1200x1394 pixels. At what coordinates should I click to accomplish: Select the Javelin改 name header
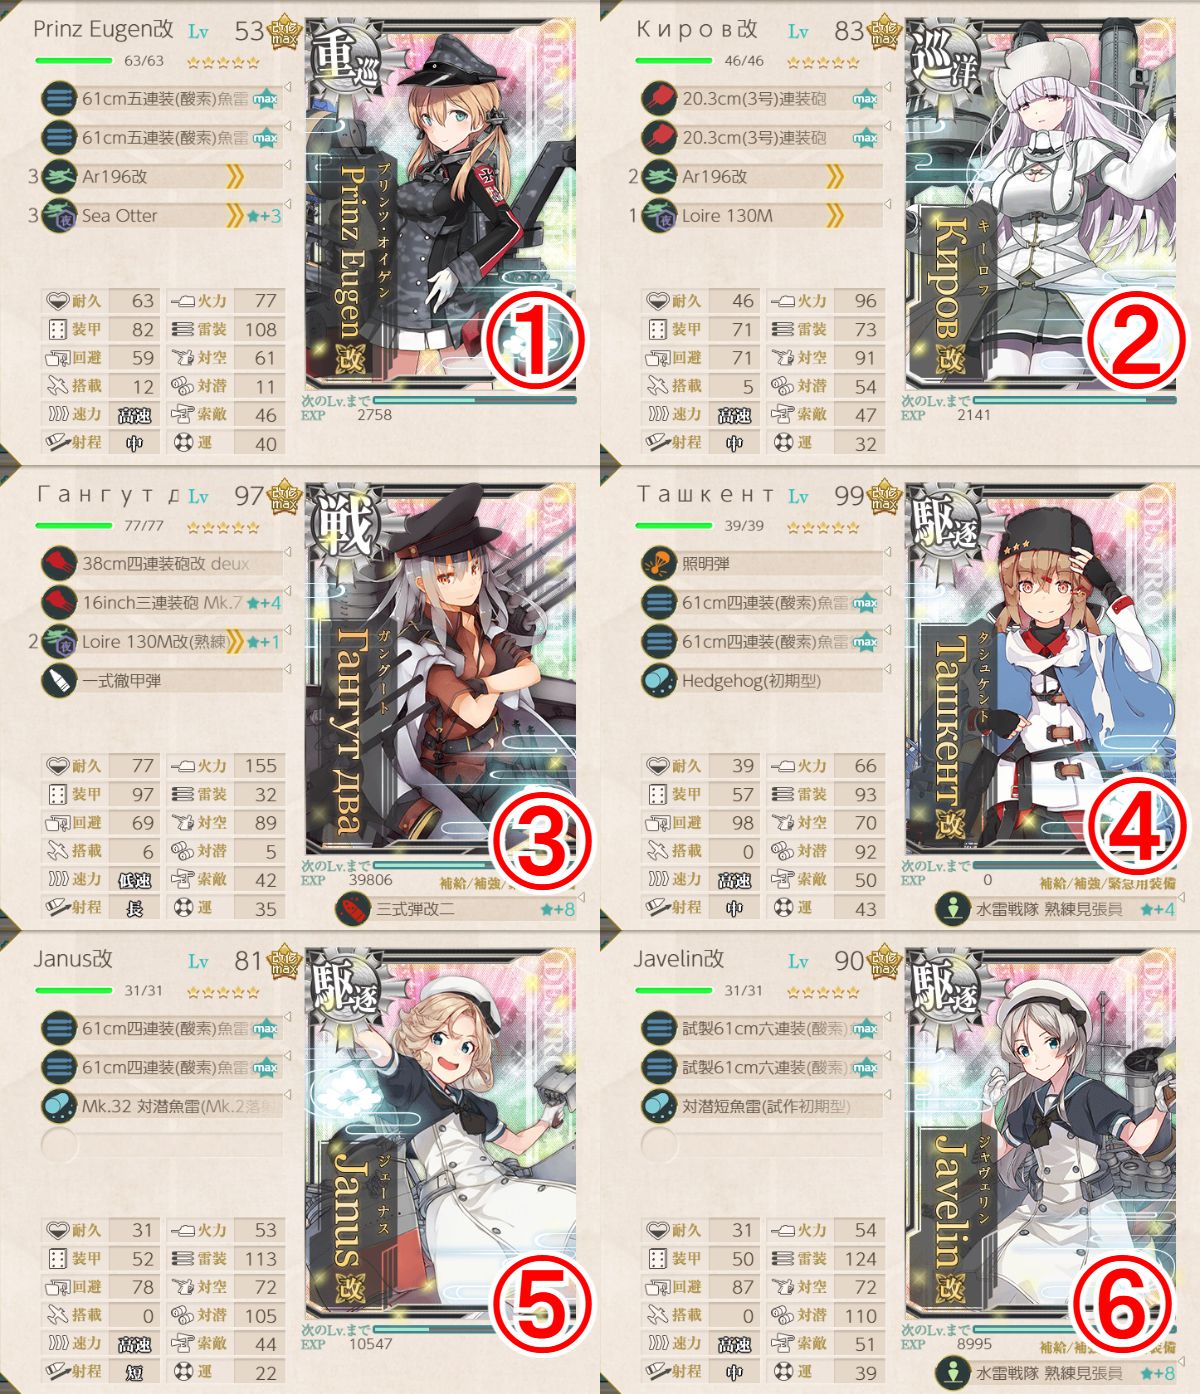tap(678, 959)
